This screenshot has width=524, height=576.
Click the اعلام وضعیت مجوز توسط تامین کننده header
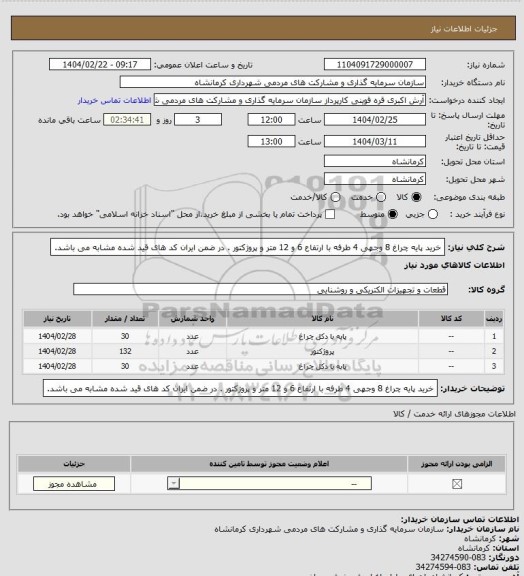click(x=269, y=464)
